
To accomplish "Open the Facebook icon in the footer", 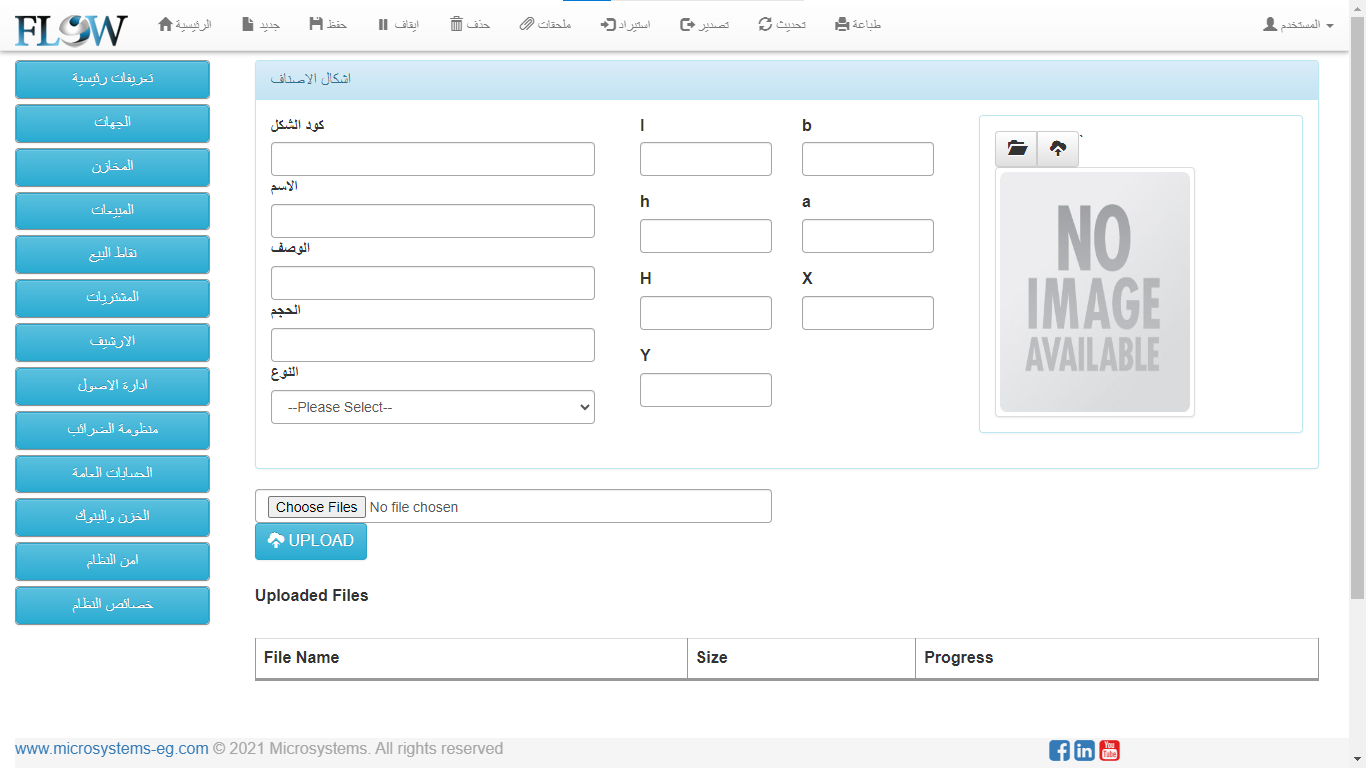I will 1059,750.
